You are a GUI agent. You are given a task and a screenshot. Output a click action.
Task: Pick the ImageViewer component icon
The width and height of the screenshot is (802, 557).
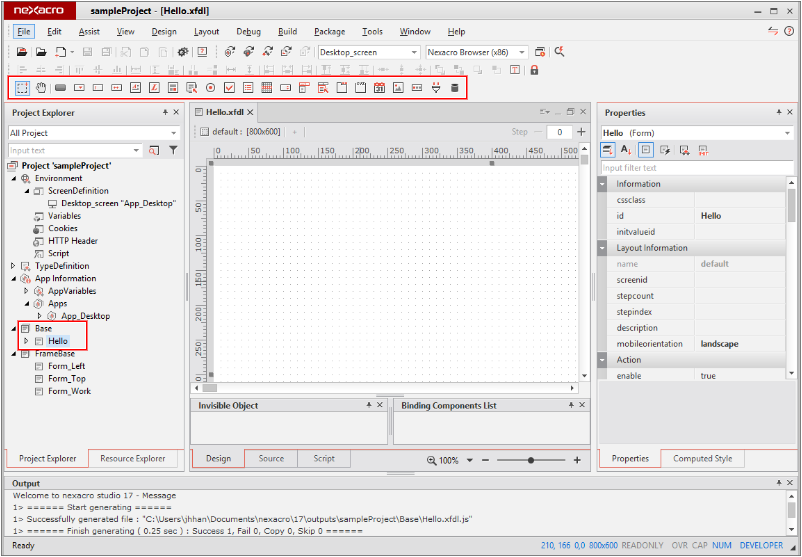click(x=398, y=88)
